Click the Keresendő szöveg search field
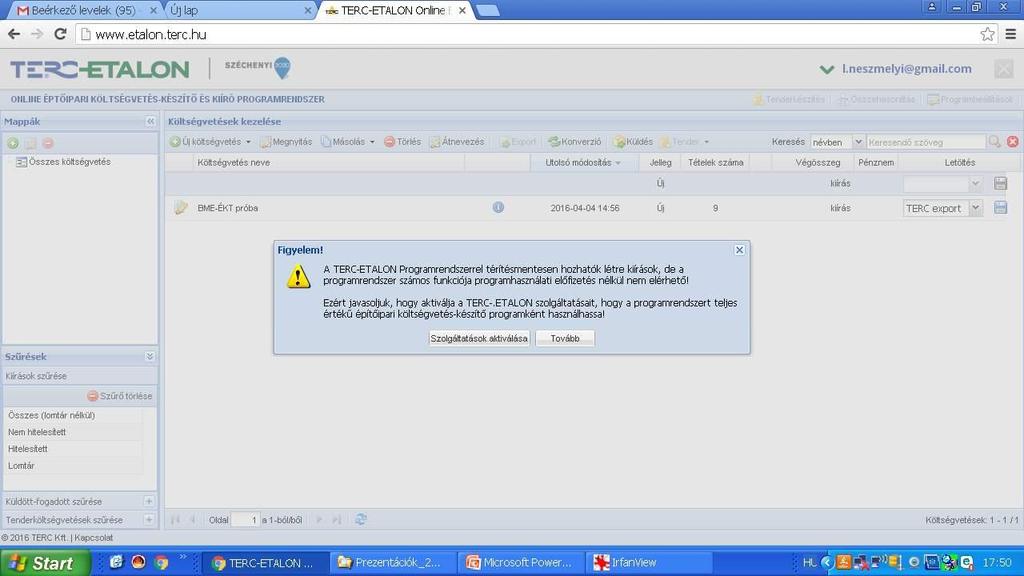This screenshot has height=576, width=1024. click(x=925, y=142)
